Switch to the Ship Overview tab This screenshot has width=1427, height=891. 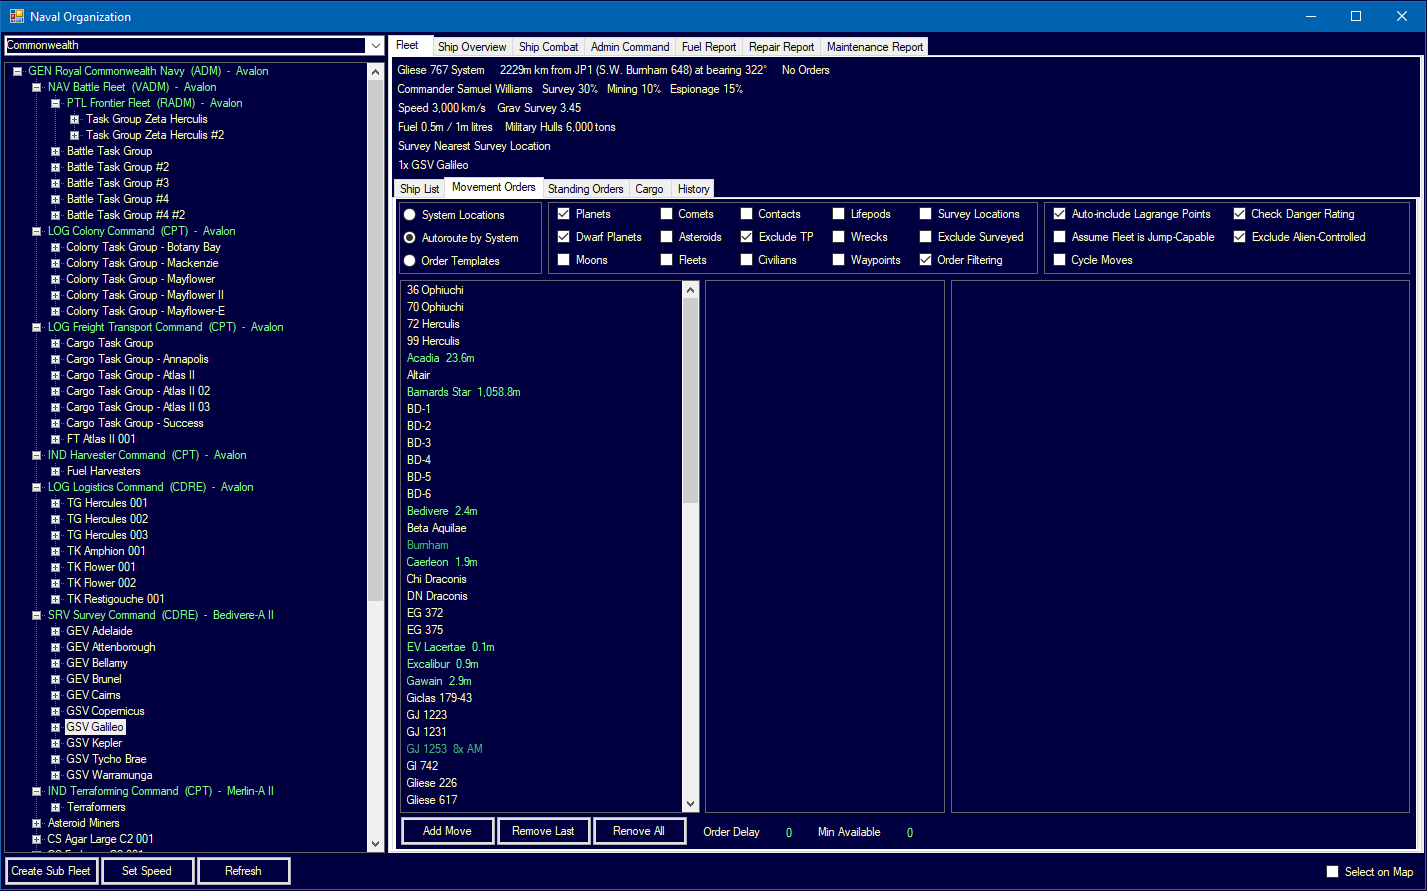472,47
